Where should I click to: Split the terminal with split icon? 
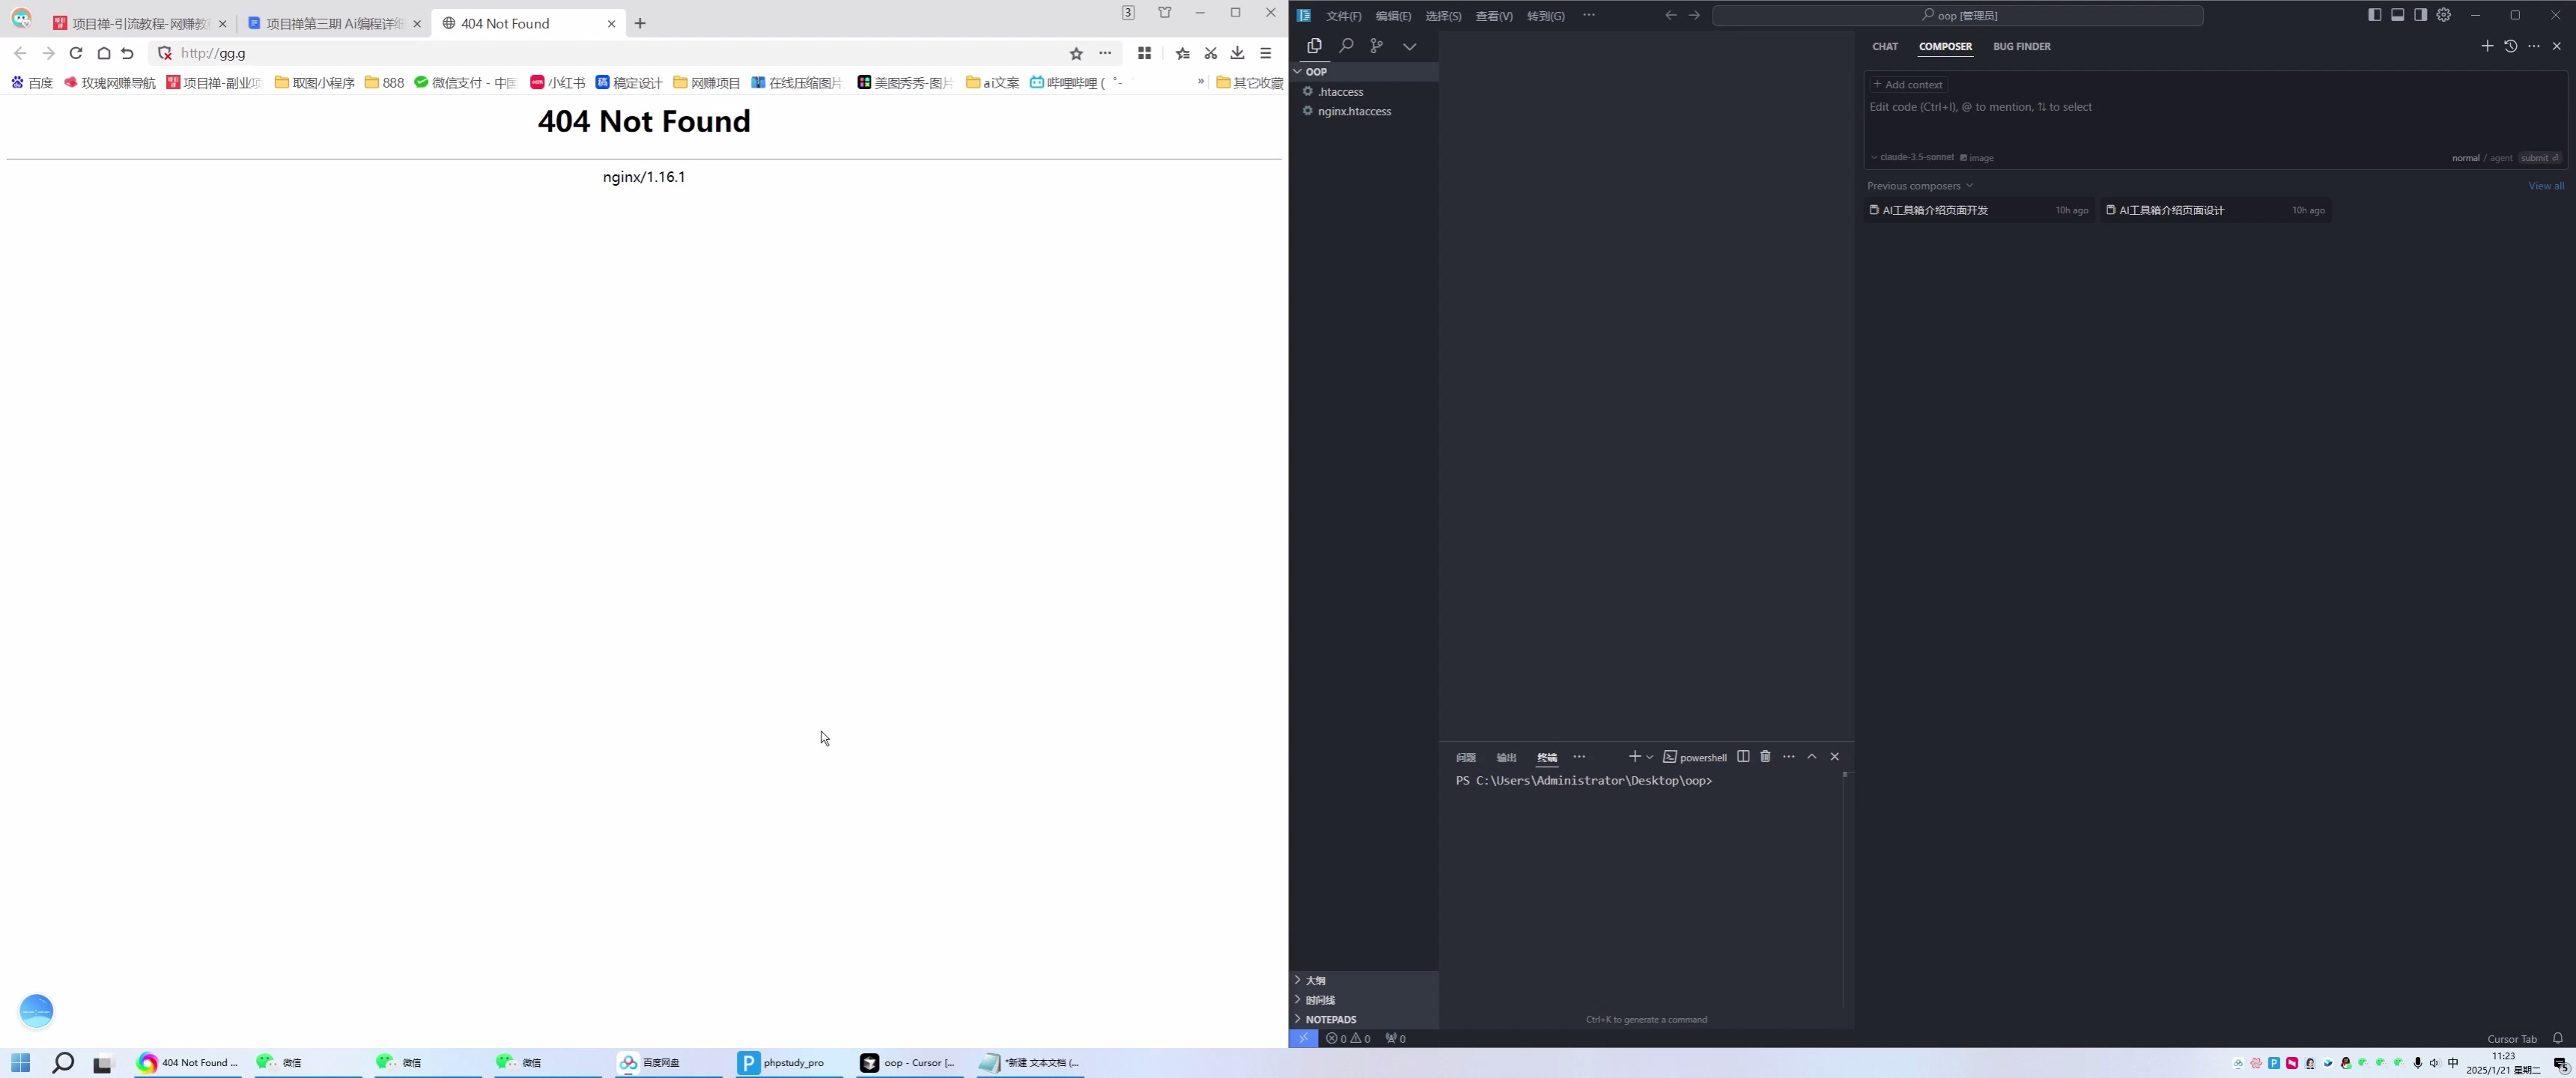click(x=1744, y=757)
